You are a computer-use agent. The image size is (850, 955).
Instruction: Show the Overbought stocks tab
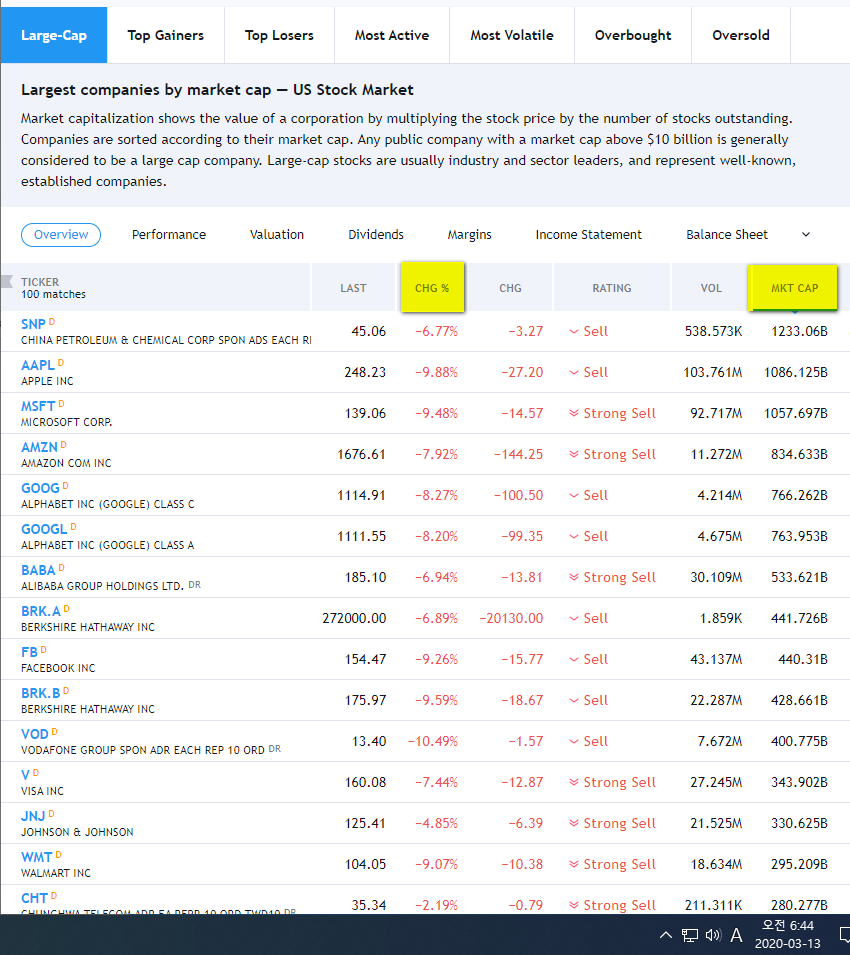pos(633,35)
